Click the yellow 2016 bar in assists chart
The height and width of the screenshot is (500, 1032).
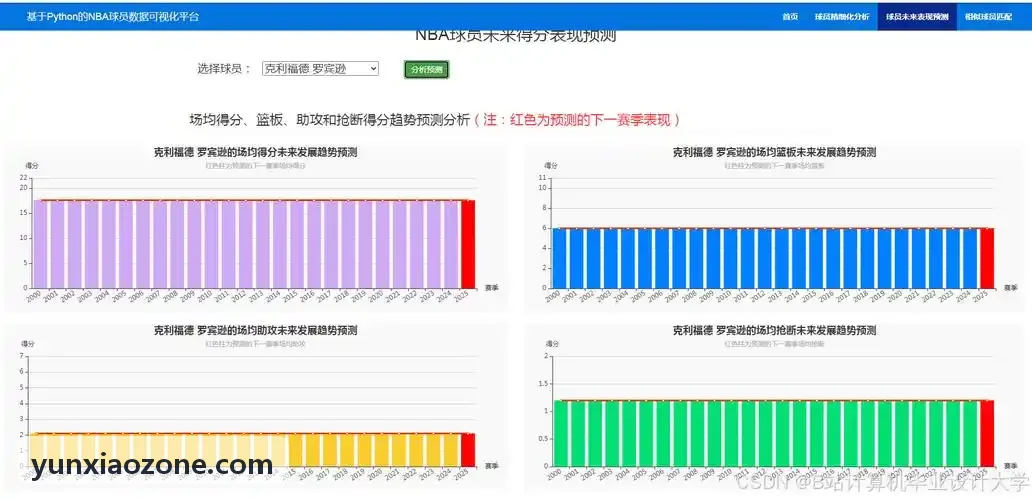pyautogui.click(x=314, y=450)
